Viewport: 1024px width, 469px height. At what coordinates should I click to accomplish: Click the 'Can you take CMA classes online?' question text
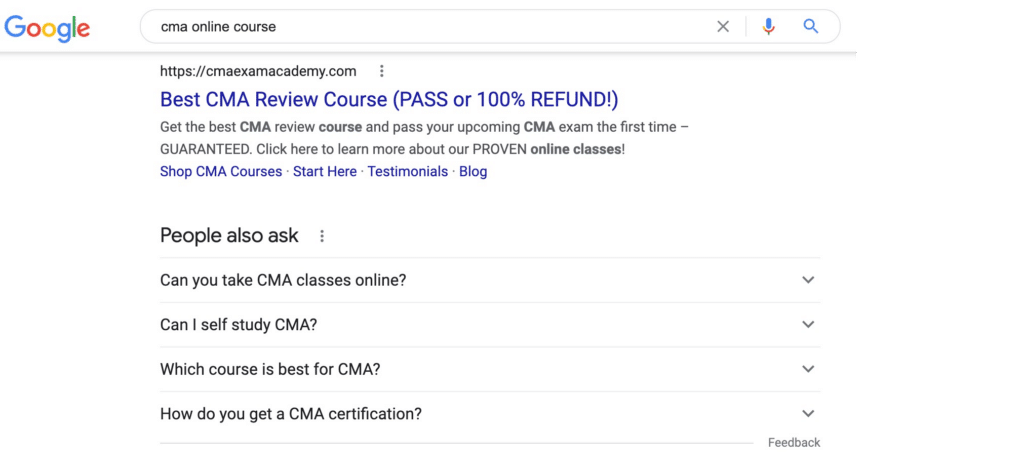[x=283, y=281]
